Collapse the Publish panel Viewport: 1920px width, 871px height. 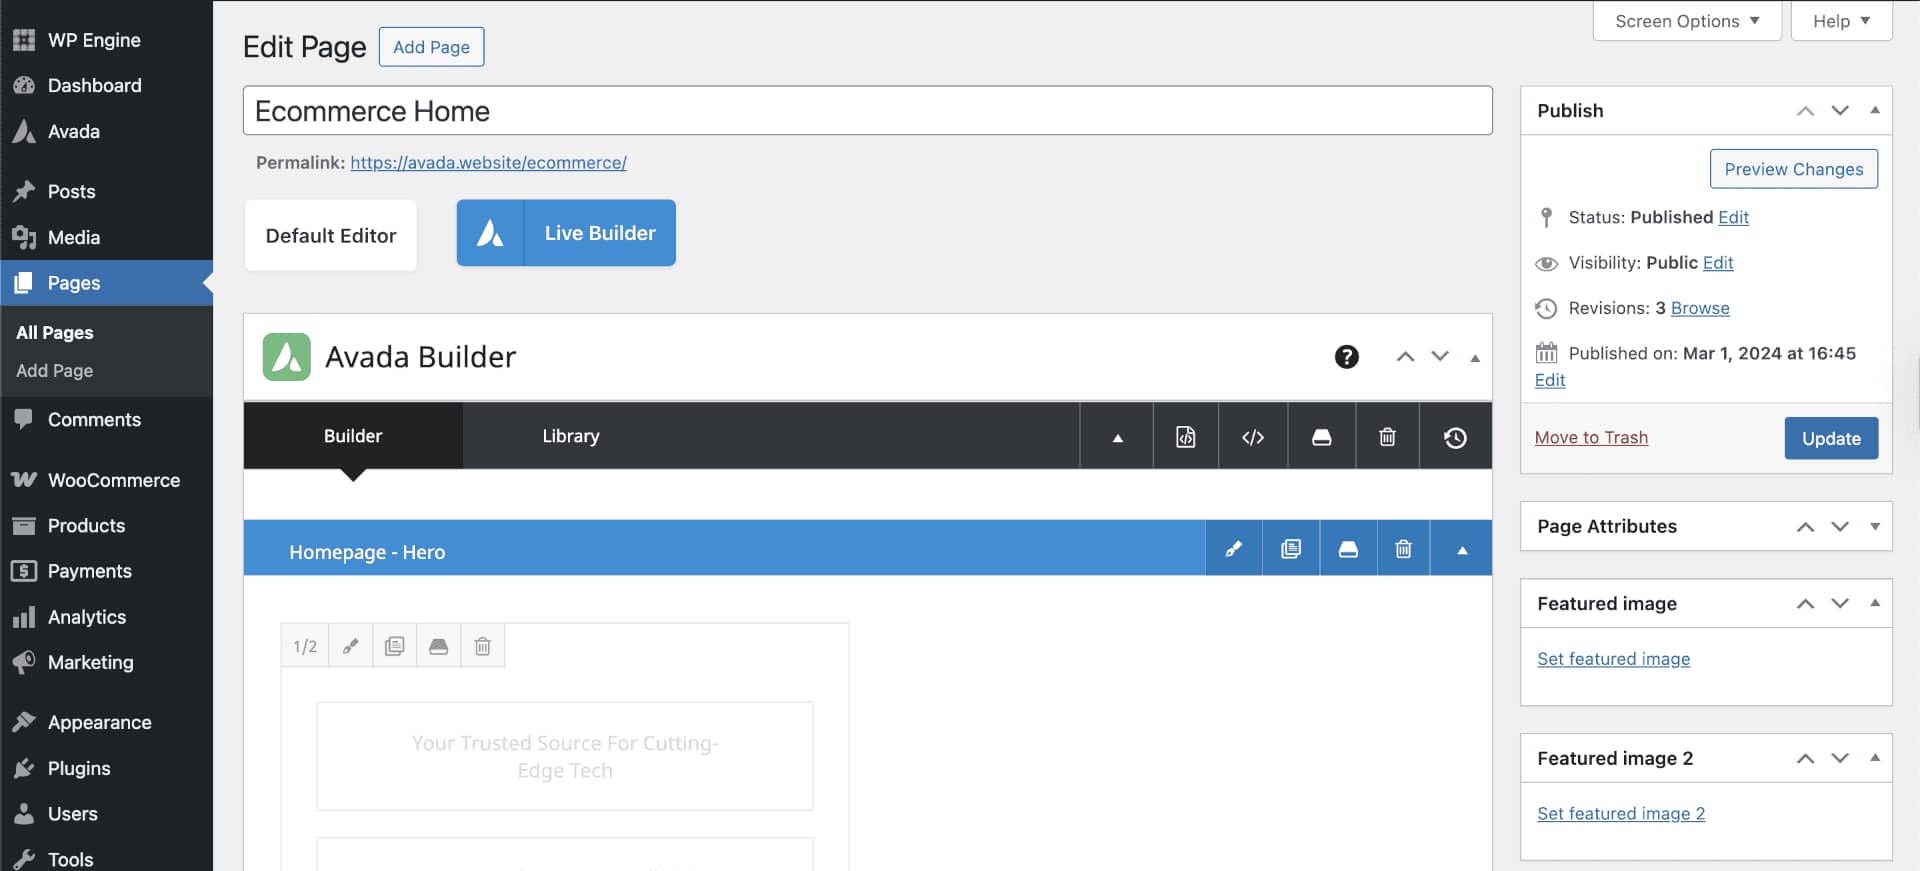(1875, 110)
